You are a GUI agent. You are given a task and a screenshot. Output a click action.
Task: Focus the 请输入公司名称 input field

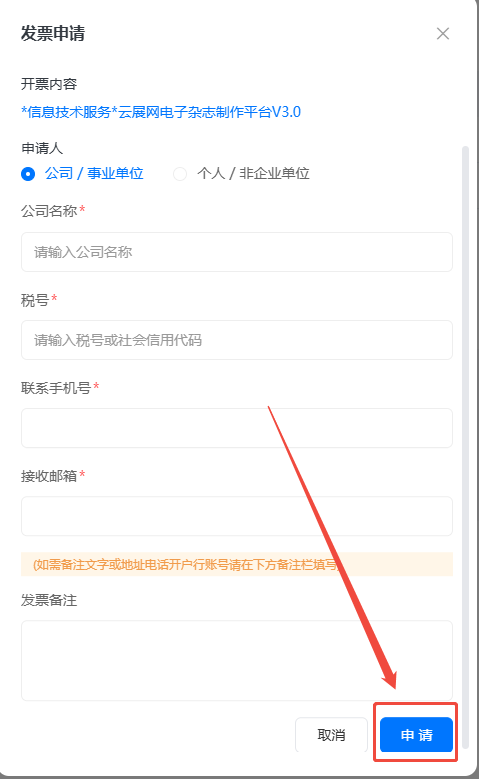pyautogui.click(x=237, y=252)
